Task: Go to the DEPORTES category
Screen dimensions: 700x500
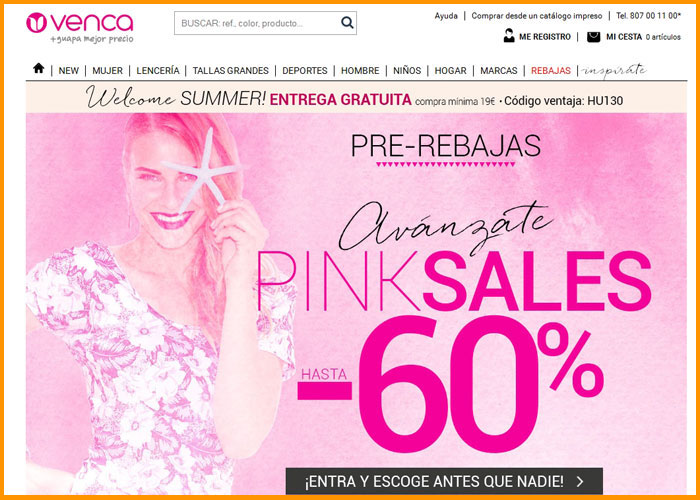Action: 305,71
